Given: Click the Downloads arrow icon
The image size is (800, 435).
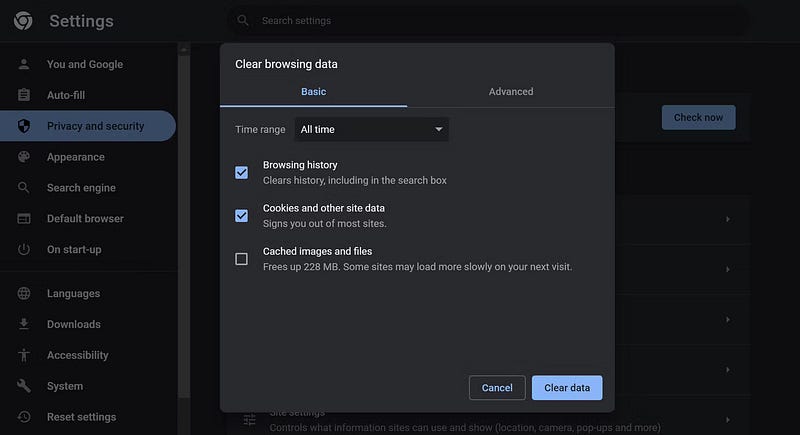Looking at the screenshot, I should (x=23, y=324).
